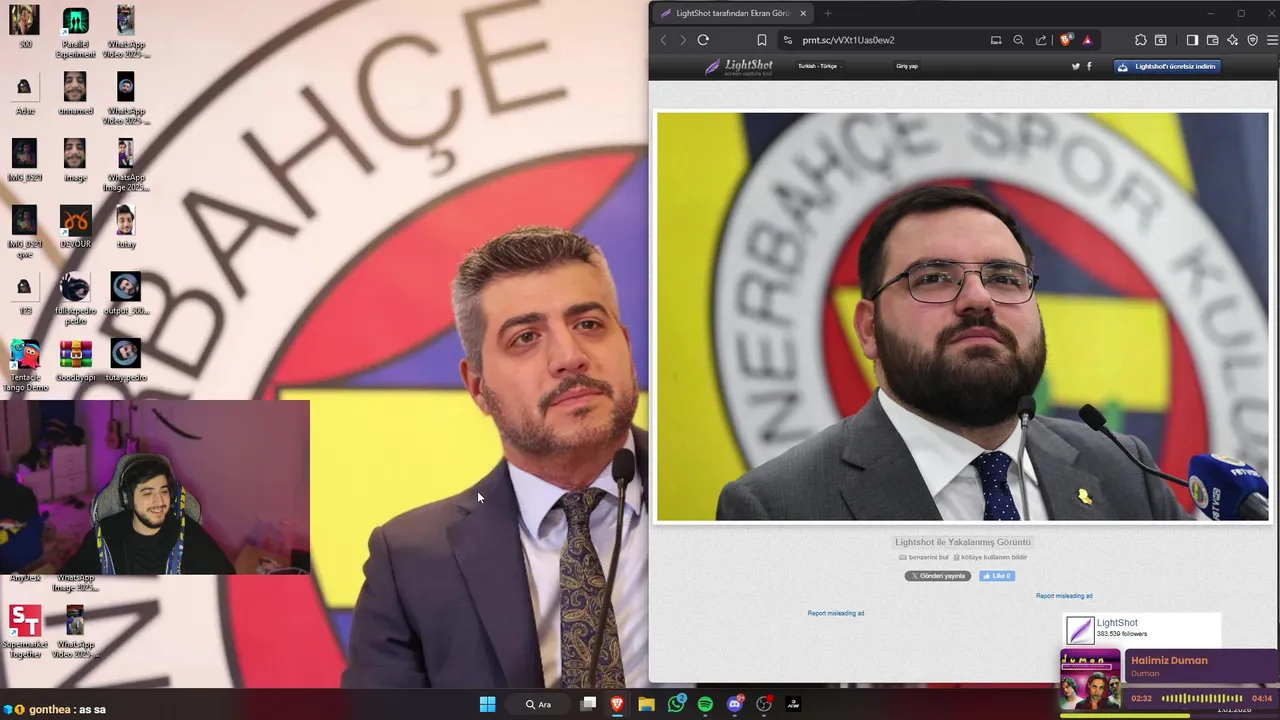Open Windows Start menu

point(487,704)
